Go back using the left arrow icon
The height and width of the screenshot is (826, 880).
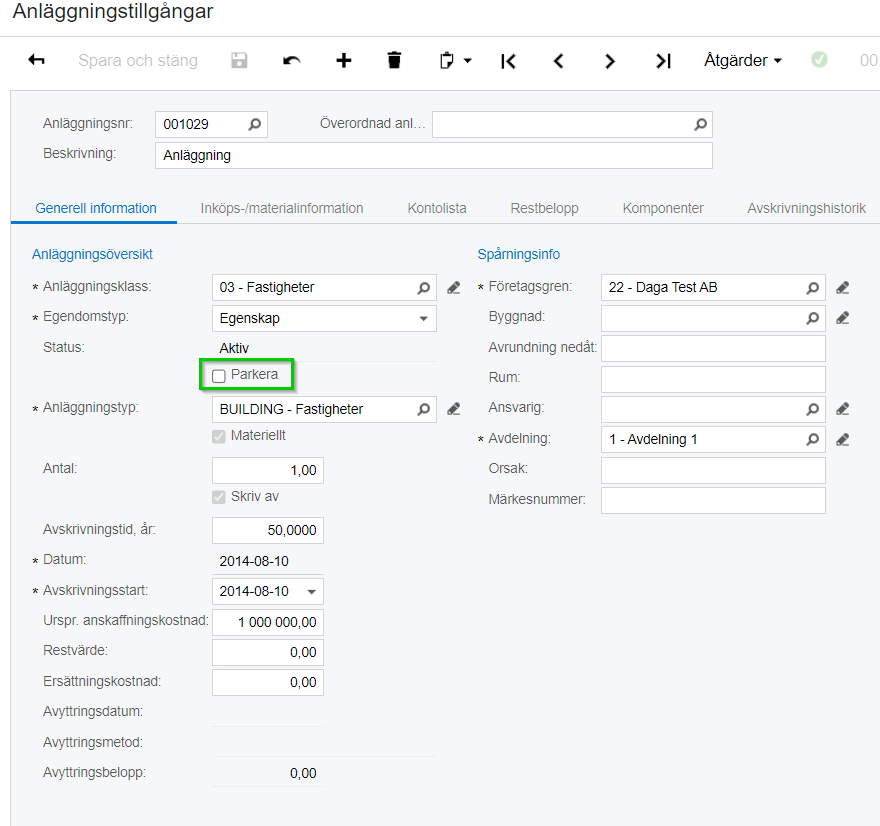pos(36,60)
